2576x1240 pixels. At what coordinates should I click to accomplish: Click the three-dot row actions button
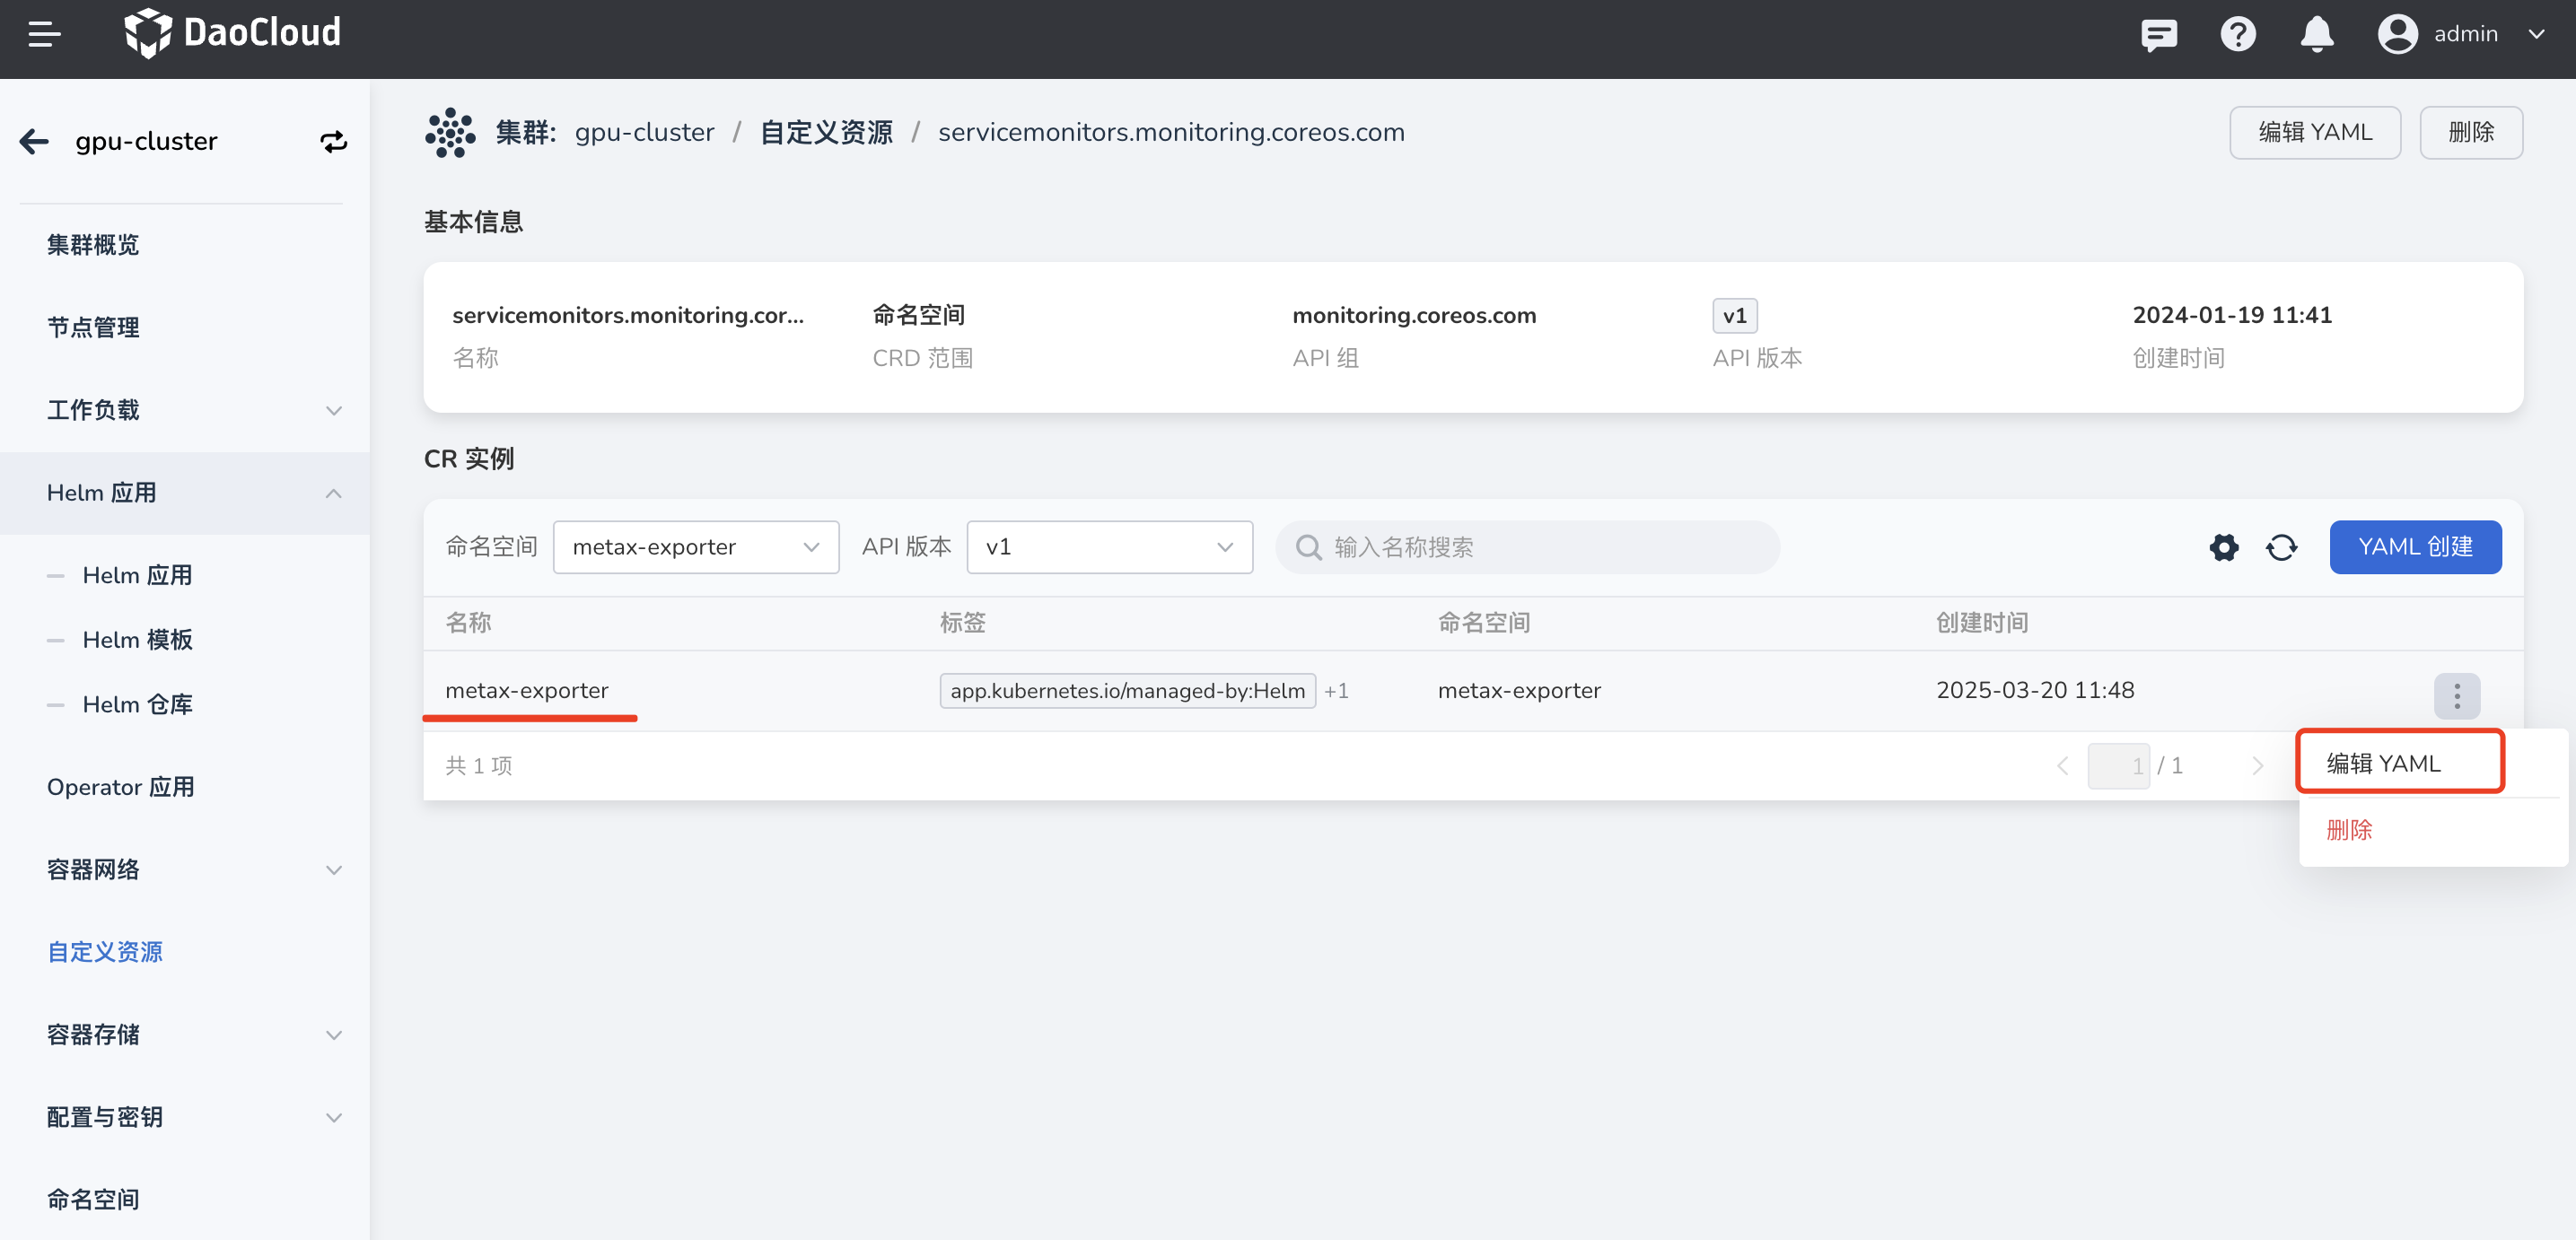pyautogui.click(x=2456, y=695)
